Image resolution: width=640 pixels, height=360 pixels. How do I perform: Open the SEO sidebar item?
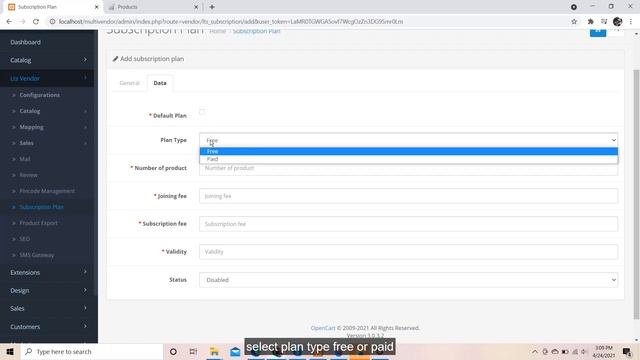point(24,239)
